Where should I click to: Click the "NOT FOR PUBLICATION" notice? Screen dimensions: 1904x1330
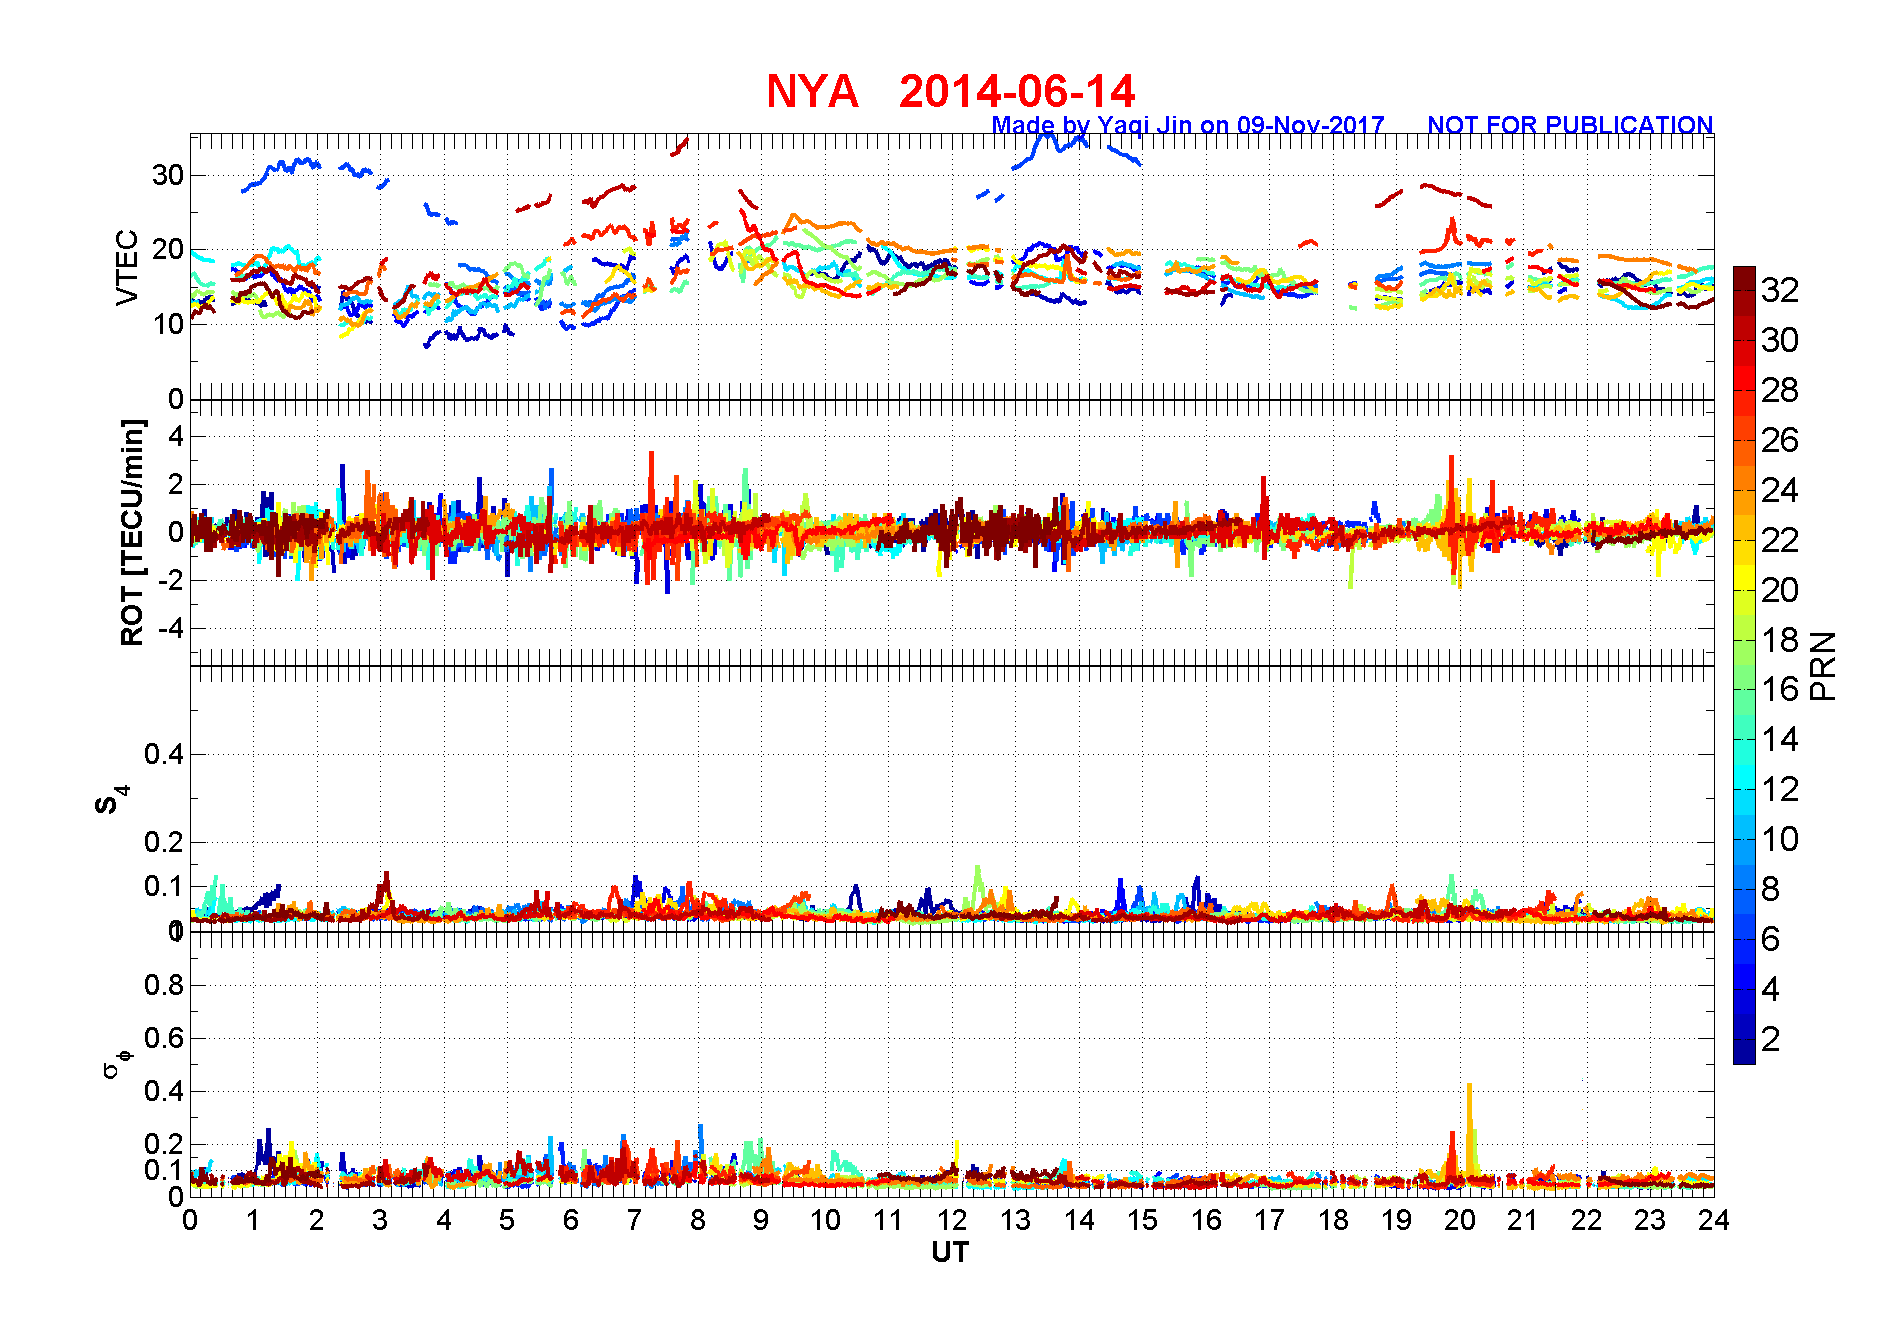[1570, 125]
